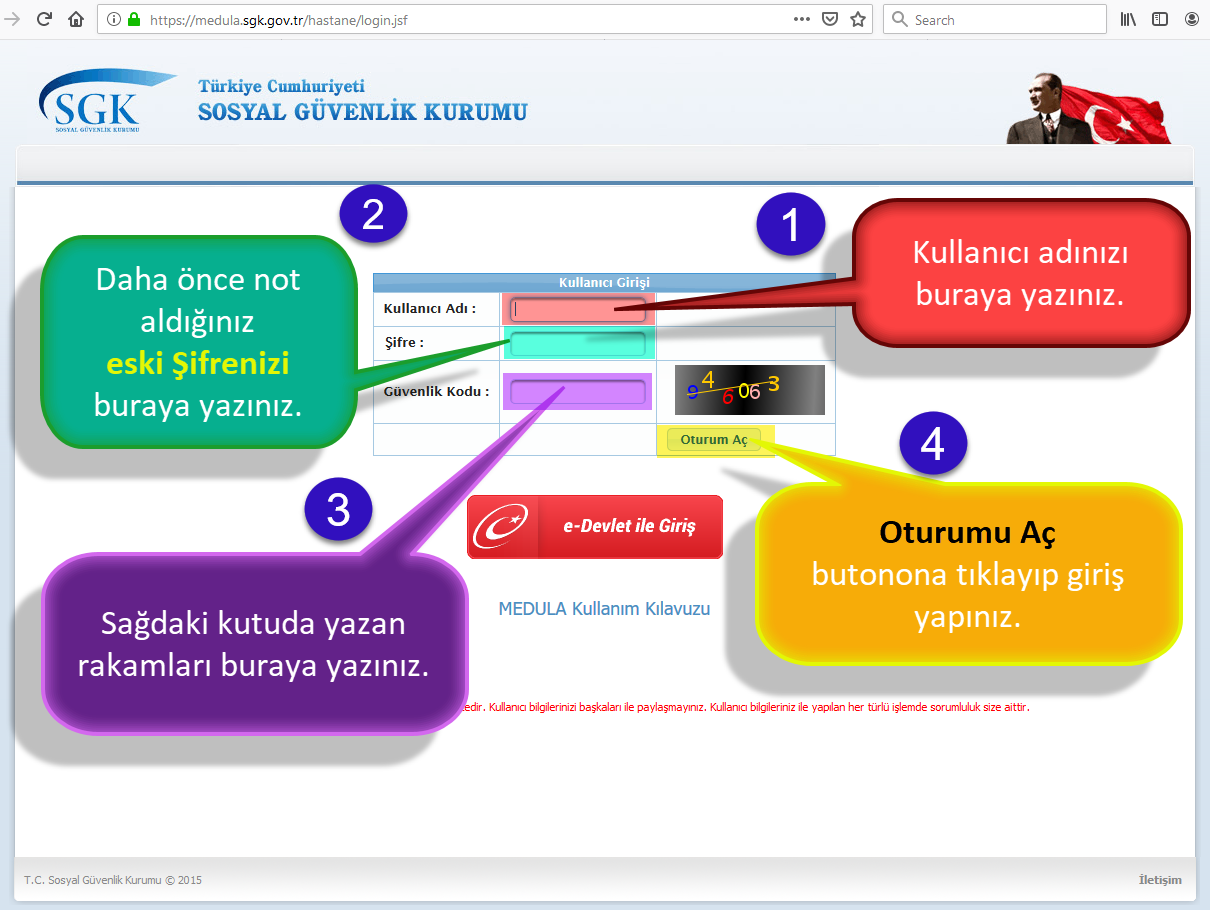
Task: Click the SOSYAL GÜVENLİK KURUMU heading text
Action: pos(363,112)
